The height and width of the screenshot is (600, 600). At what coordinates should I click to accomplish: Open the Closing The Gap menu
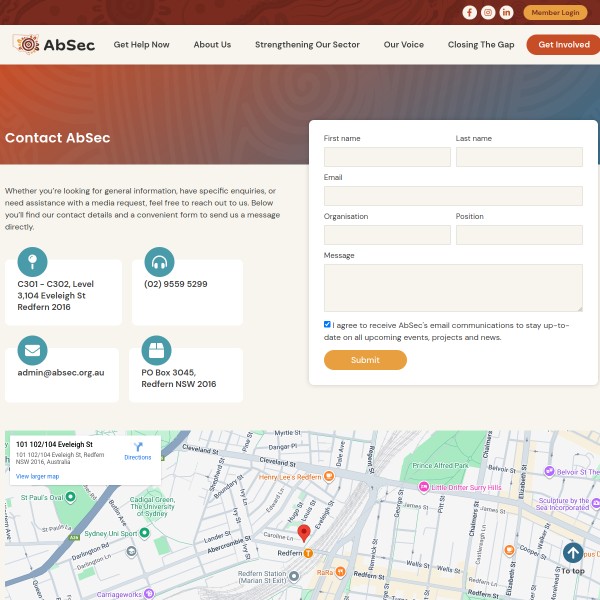[x=481, y=45]
